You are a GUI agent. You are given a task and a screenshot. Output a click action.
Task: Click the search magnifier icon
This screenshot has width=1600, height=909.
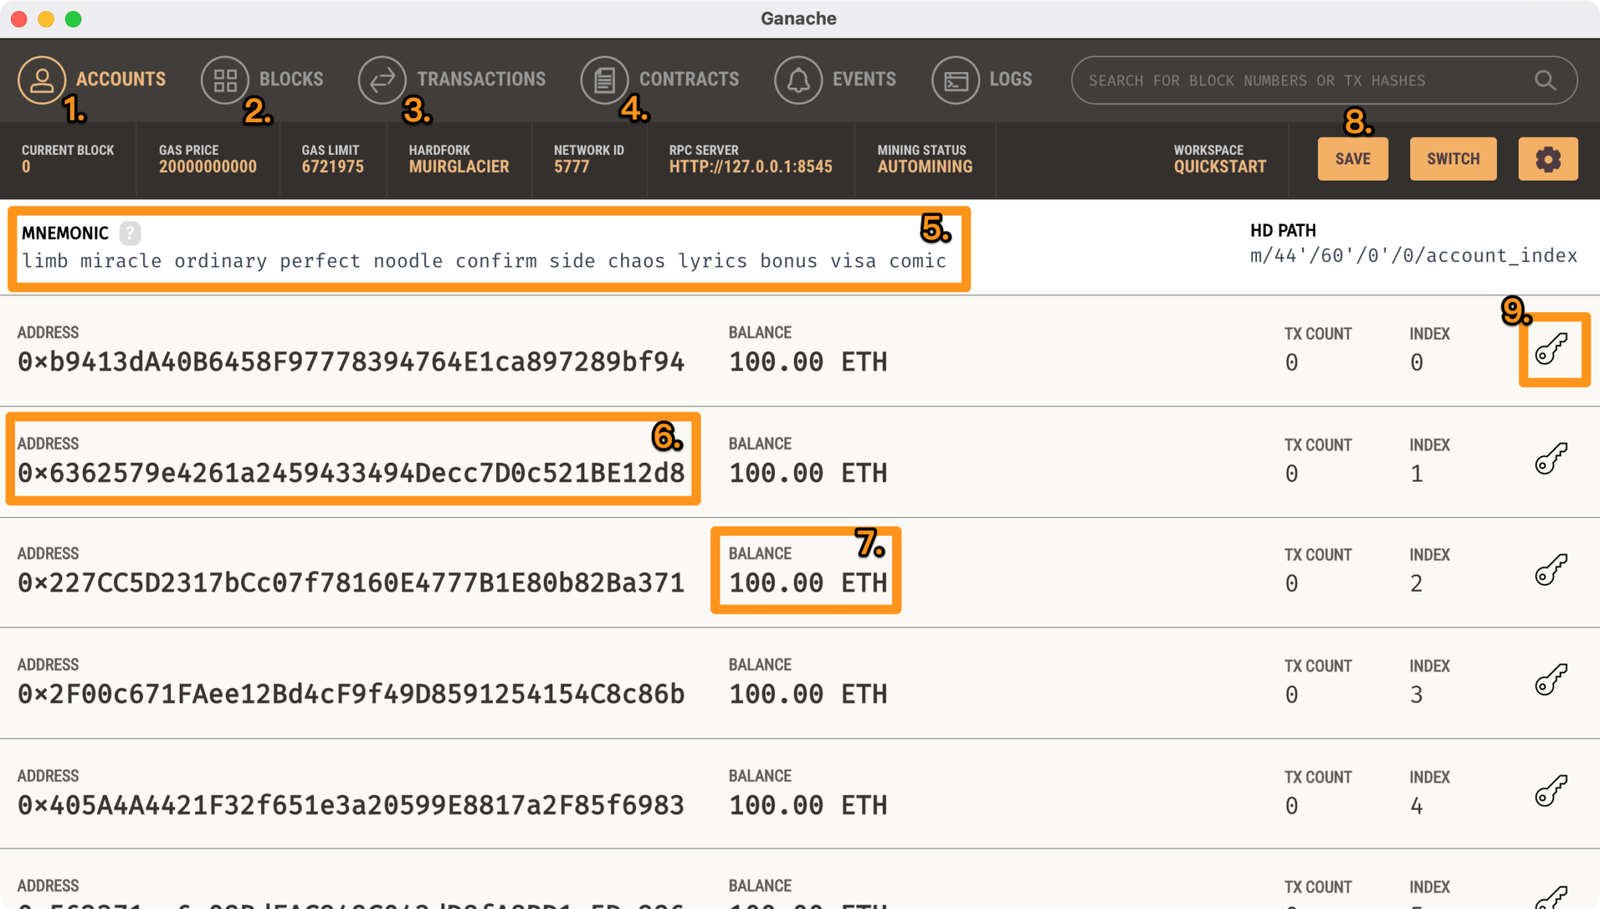pos(1545,80)
